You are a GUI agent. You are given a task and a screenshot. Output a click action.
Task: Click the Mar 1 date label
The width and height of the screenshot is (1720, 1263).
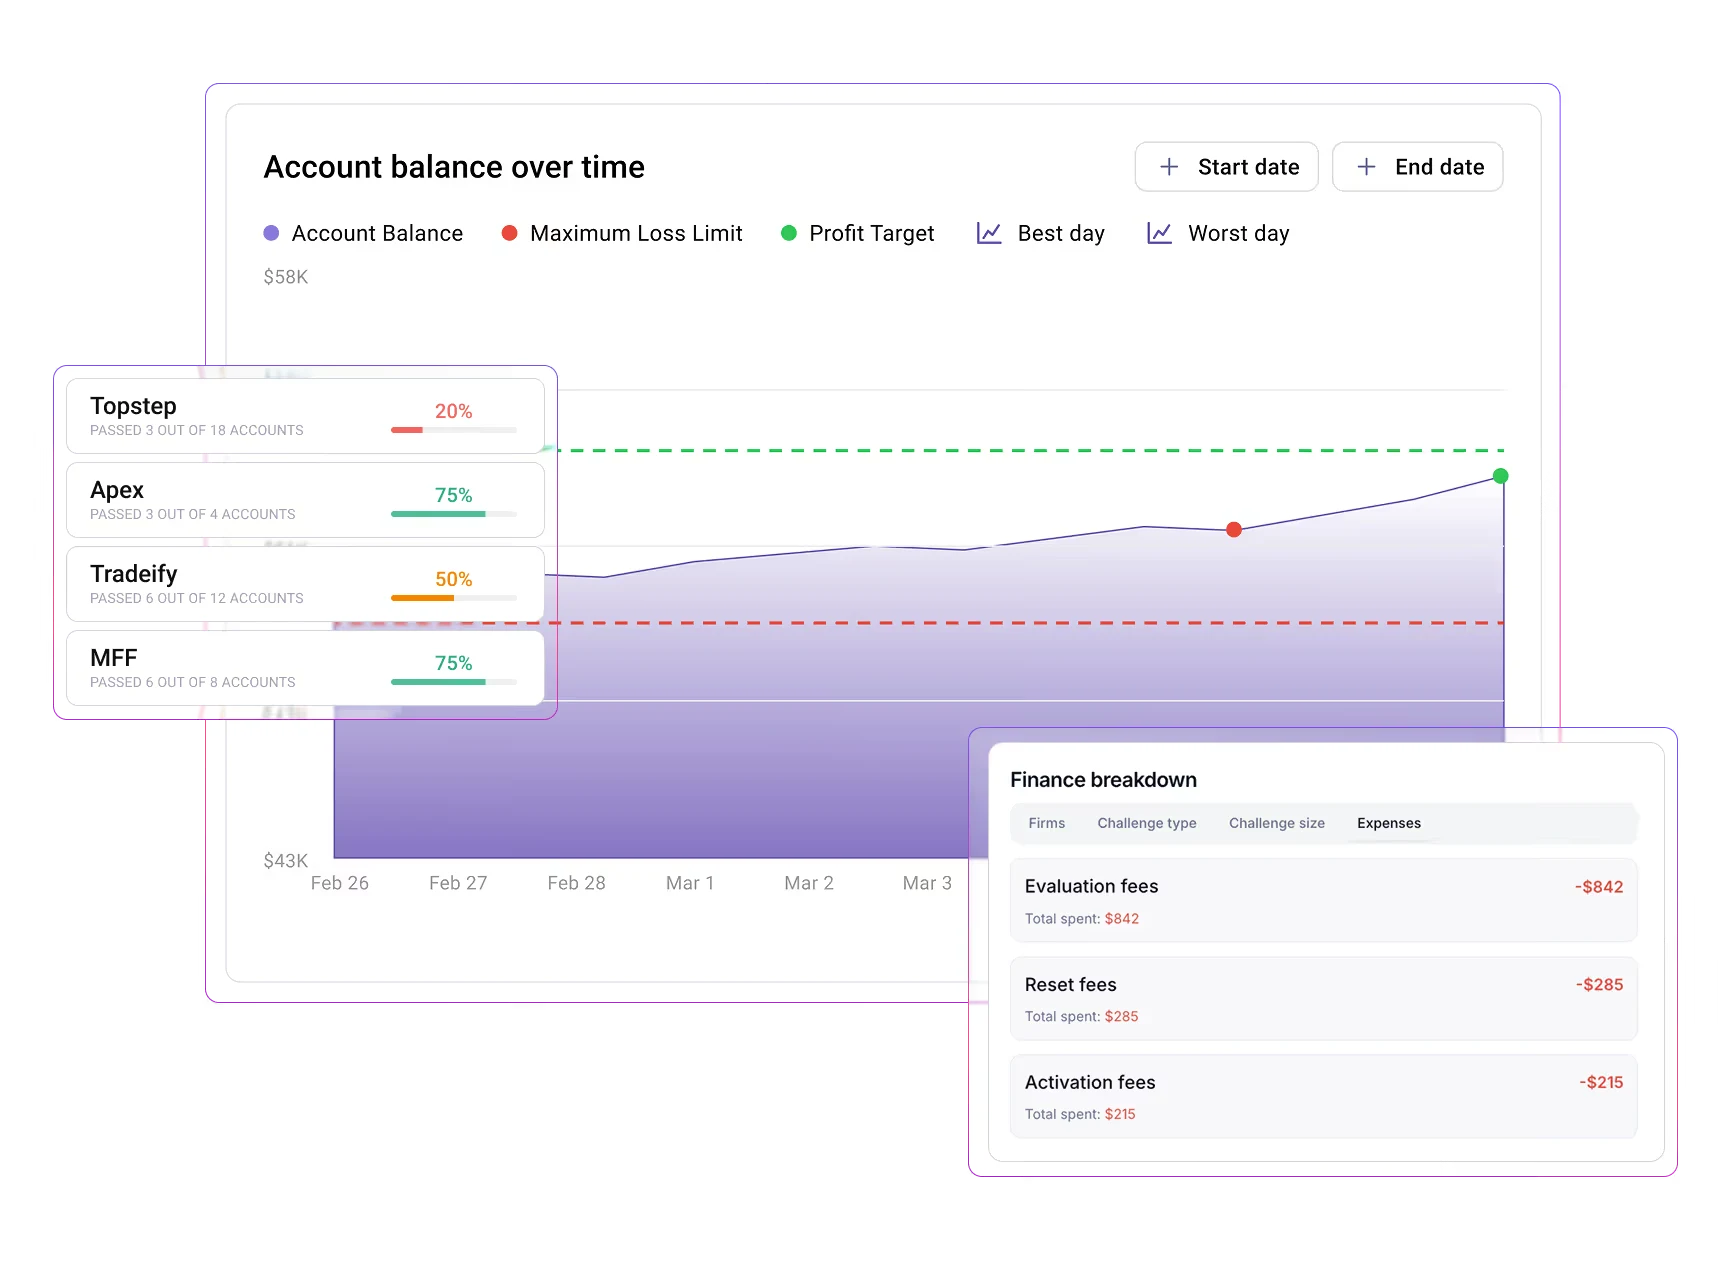690,883
